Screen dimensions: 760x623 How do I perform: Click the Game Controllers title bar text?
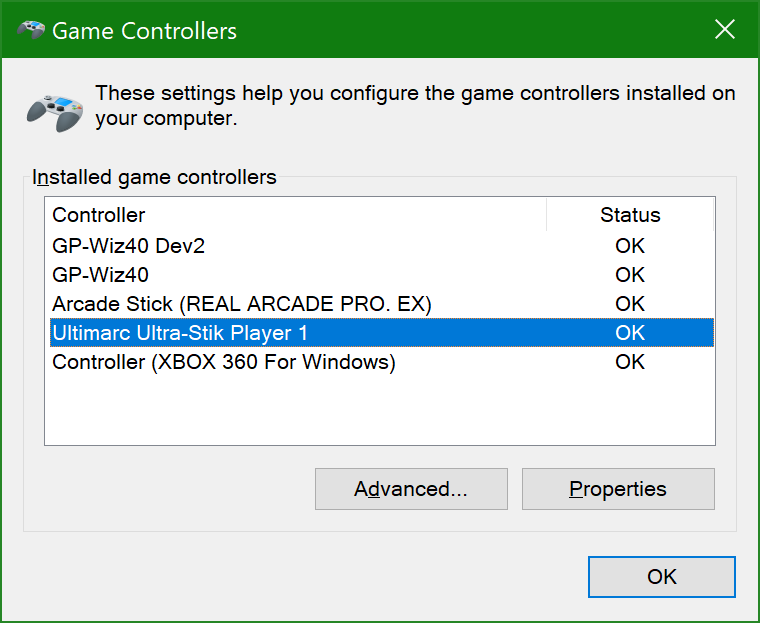[144, 31]
